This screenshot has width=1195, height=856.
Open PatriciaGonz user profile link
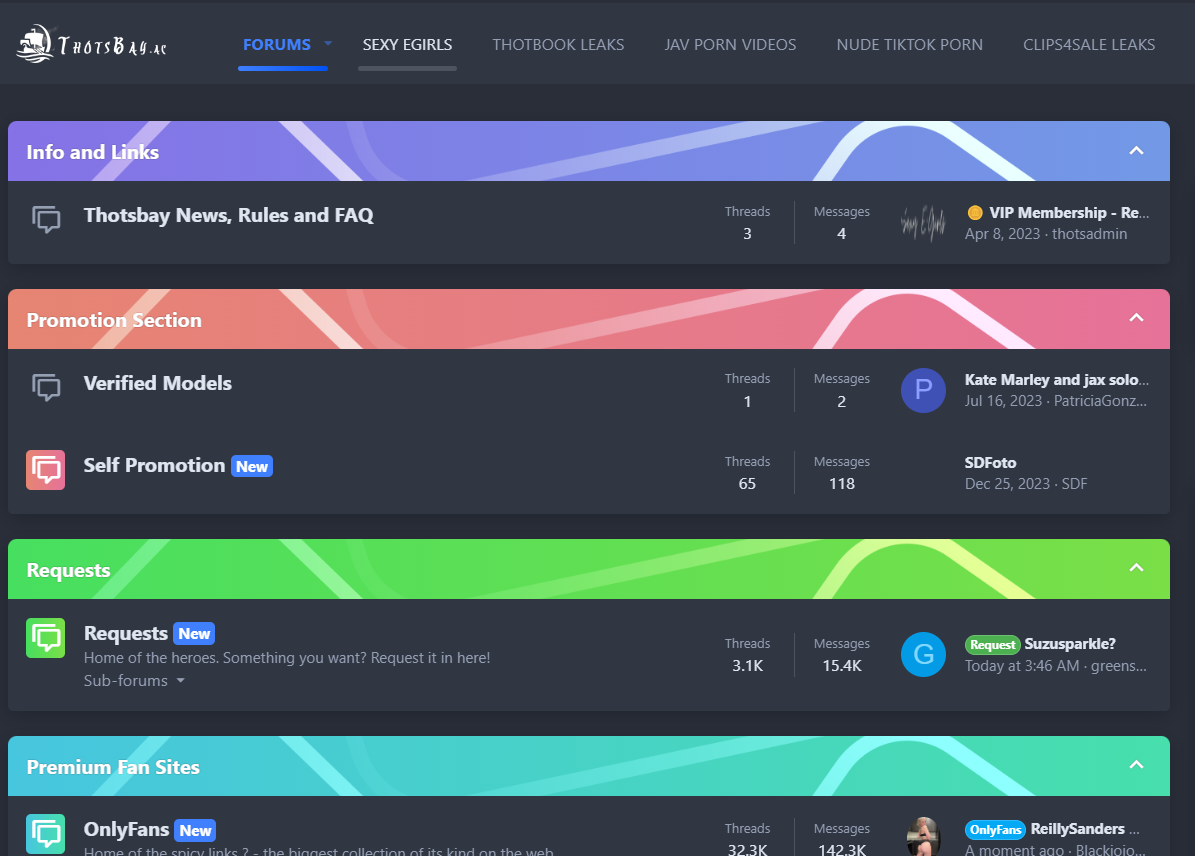(1100, 401)
